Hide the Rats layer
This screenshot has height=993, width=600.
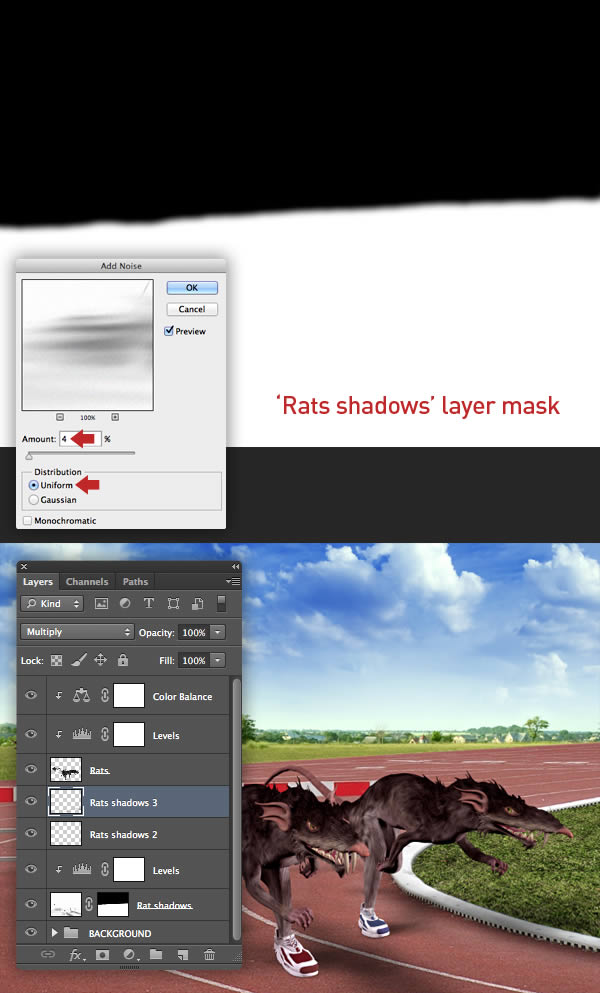[30, 769]
